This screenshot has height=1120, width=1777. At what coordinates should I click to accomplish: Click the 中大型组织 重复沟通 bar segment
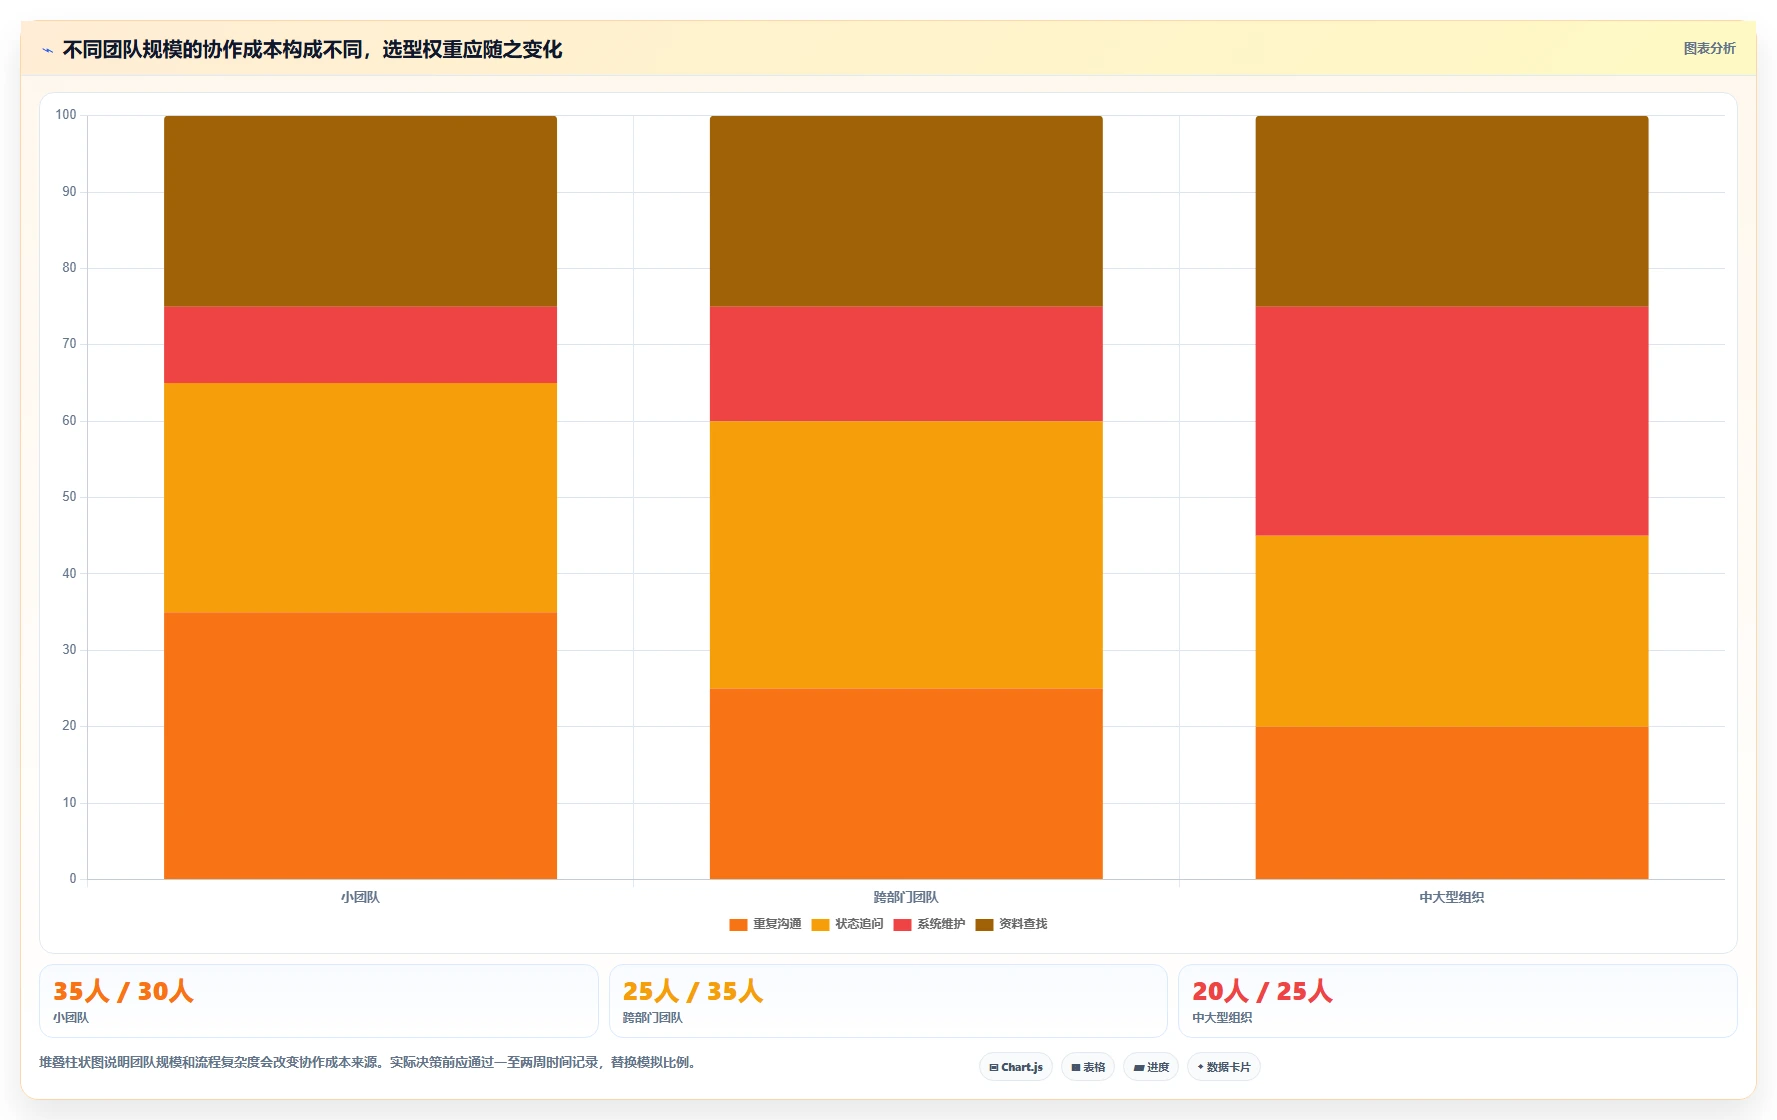1452,803
